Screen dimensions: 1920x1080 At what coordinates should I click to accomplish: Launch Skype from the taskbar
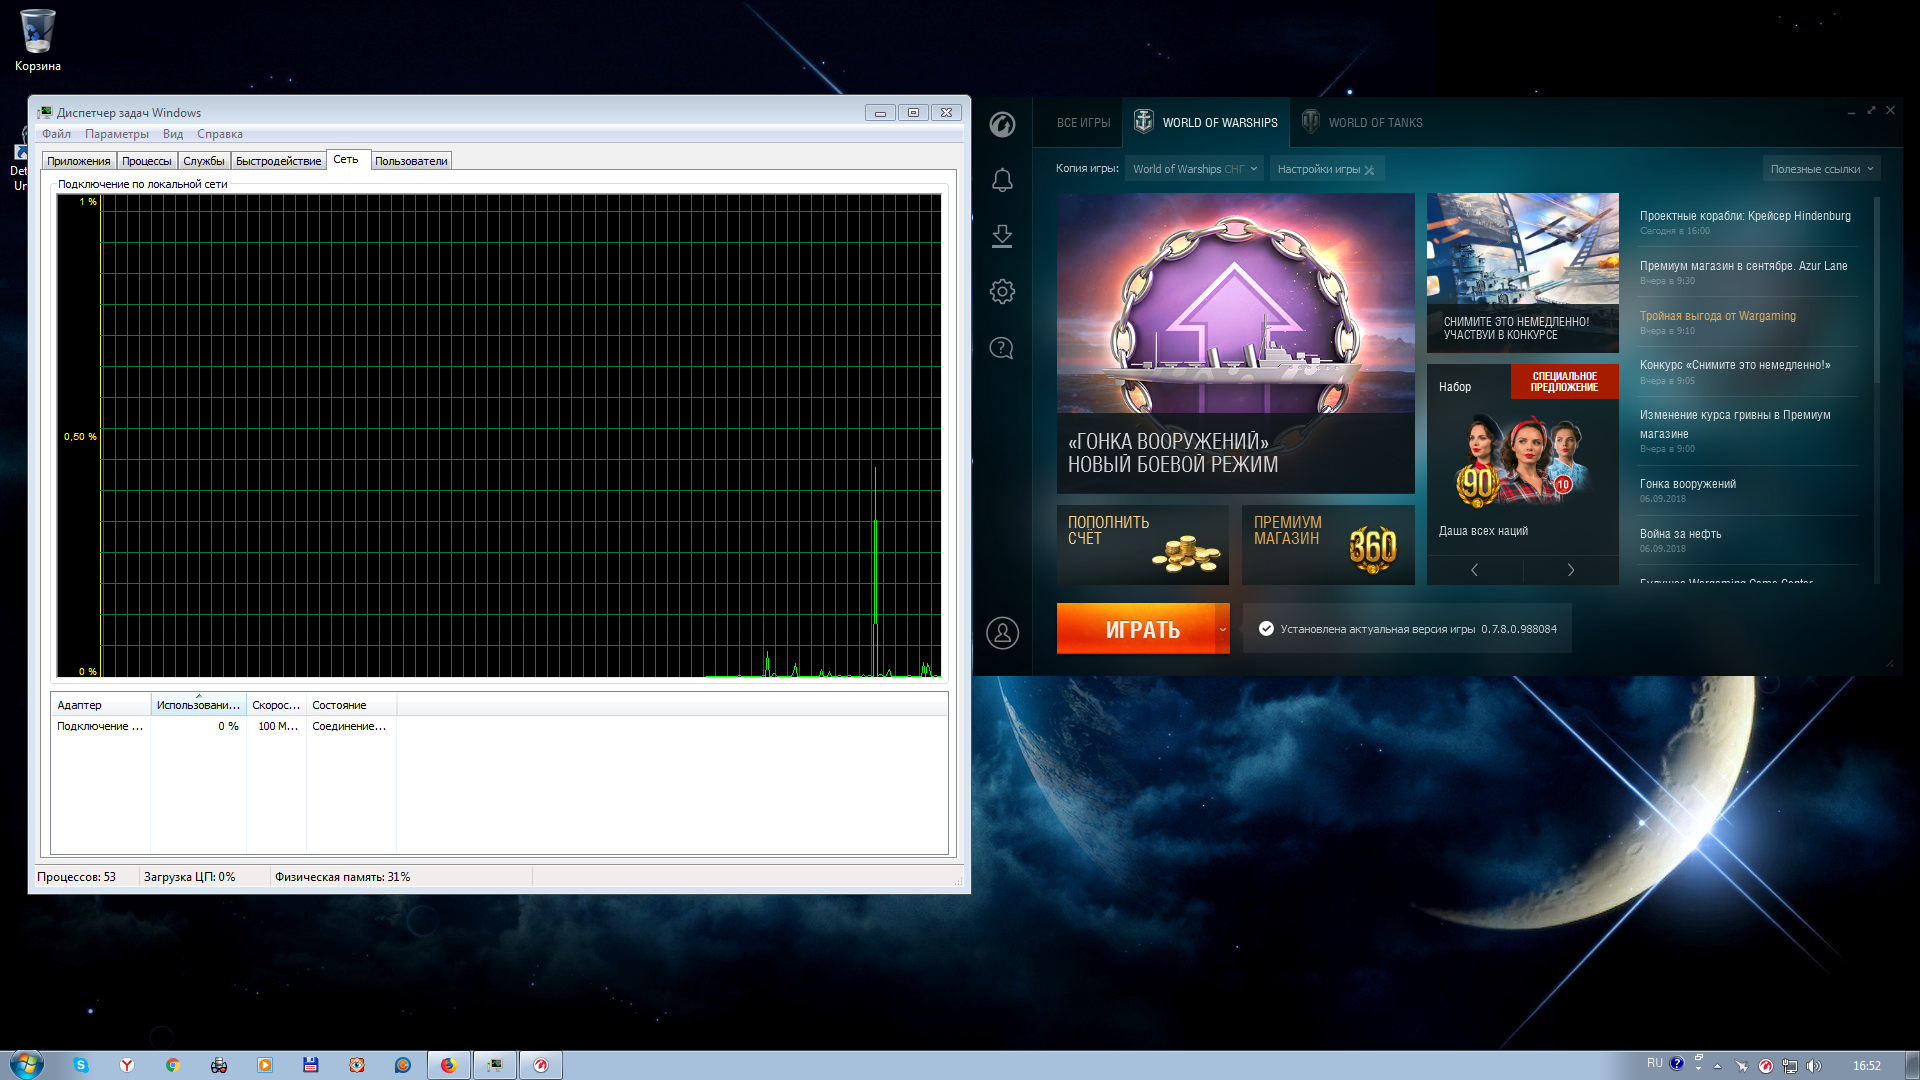[81, 1065]
